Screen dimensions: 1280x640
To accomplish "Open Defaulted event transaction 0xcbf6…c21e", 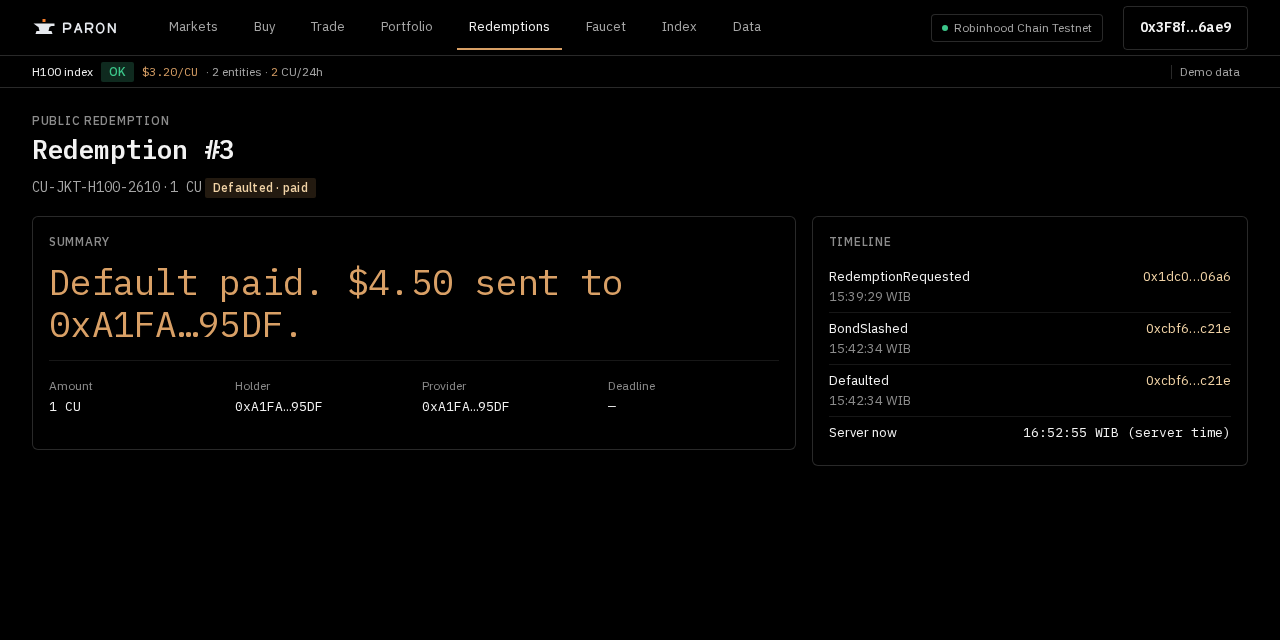I will [x=1188, y=381].
